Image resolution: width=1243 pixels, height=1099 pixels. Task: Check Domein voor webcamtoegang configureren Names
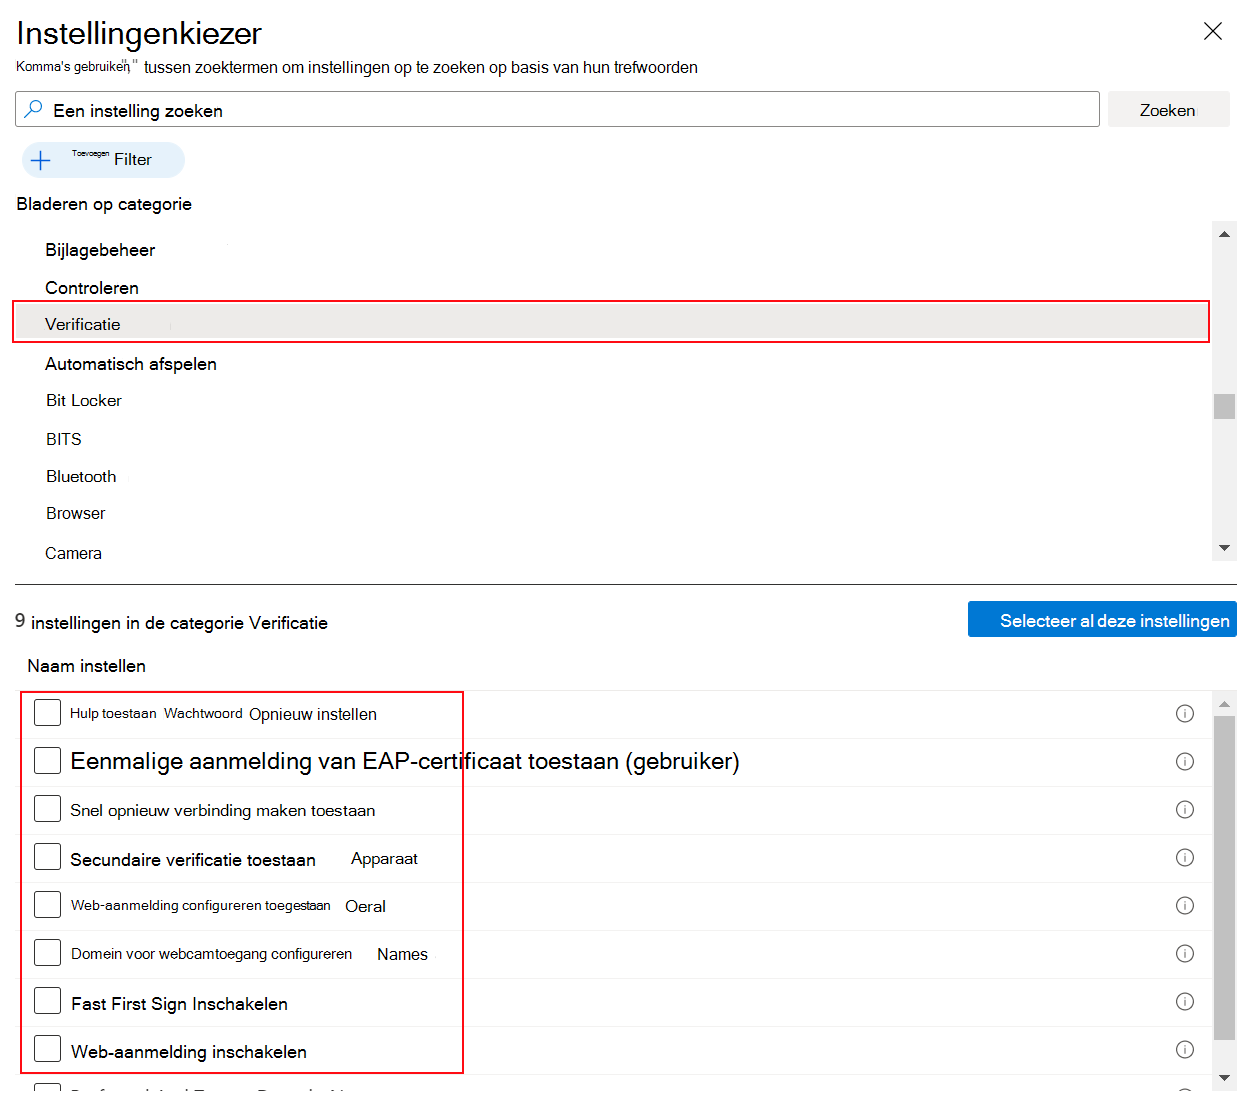(47, 952)
